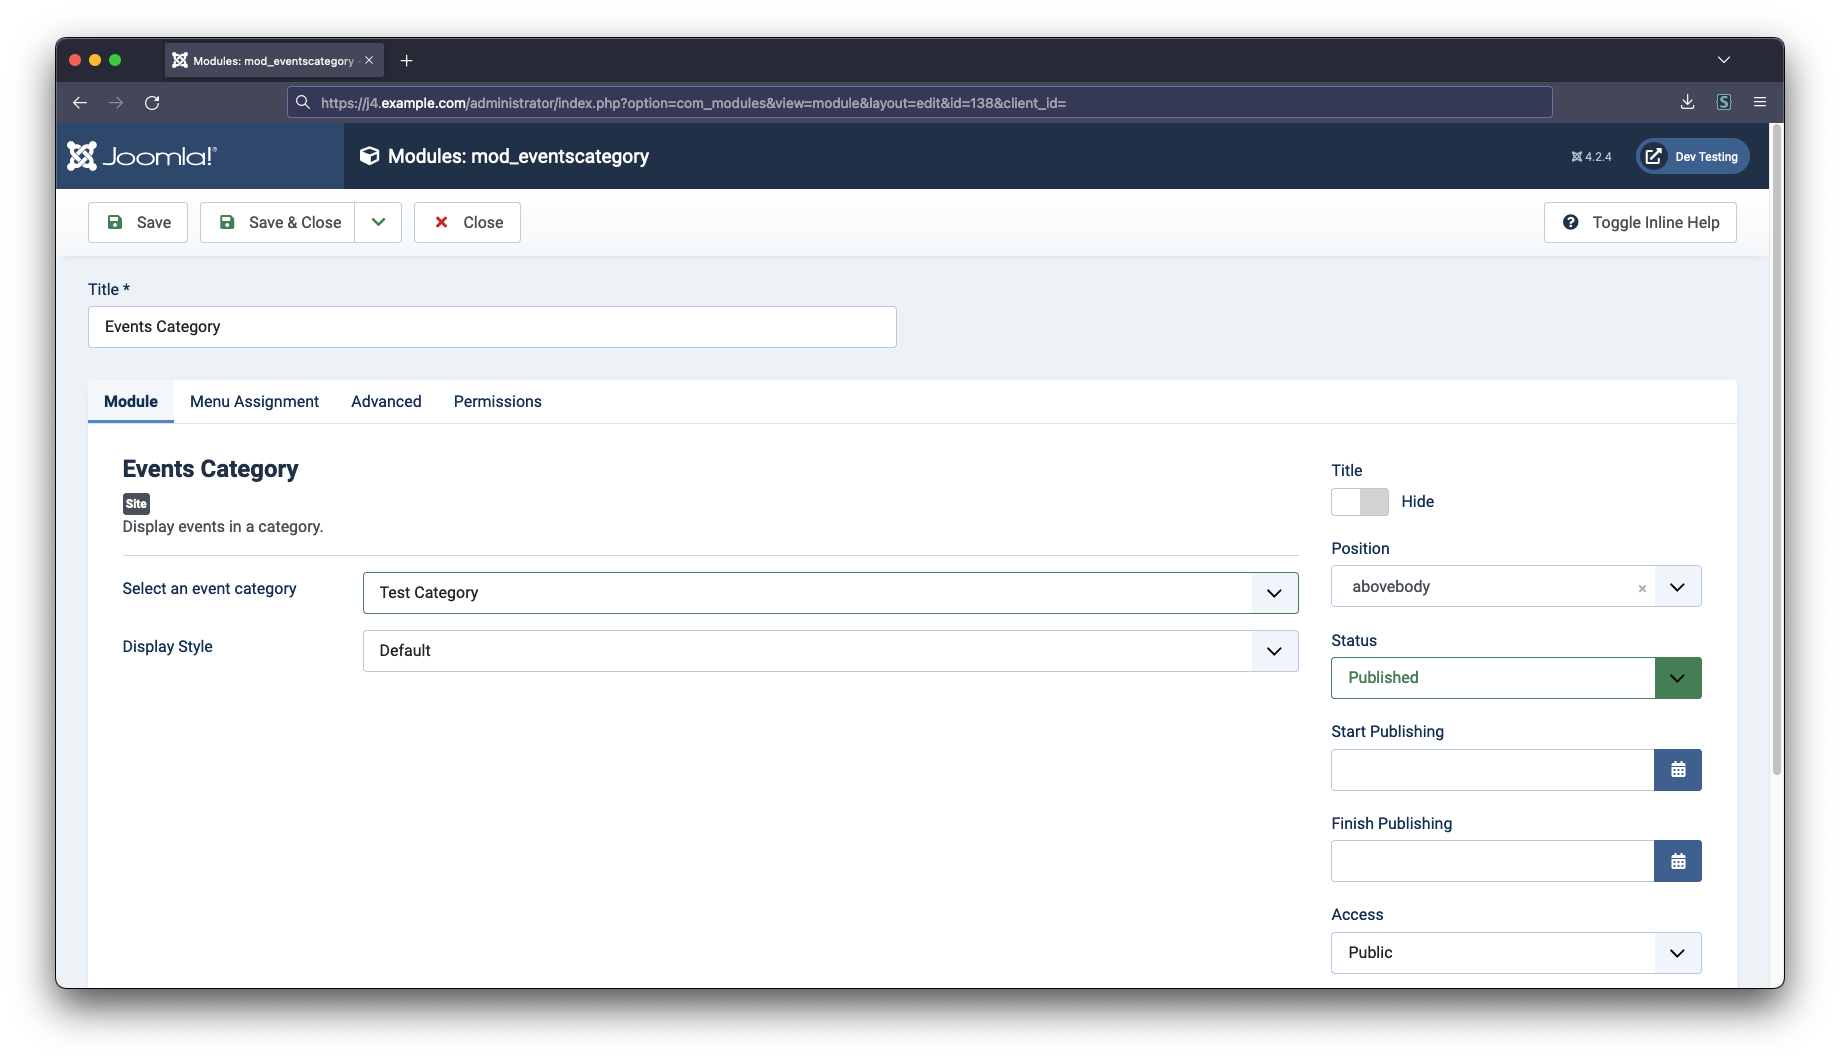
Task: Open a new browser tab
Action: pos(406,61)
